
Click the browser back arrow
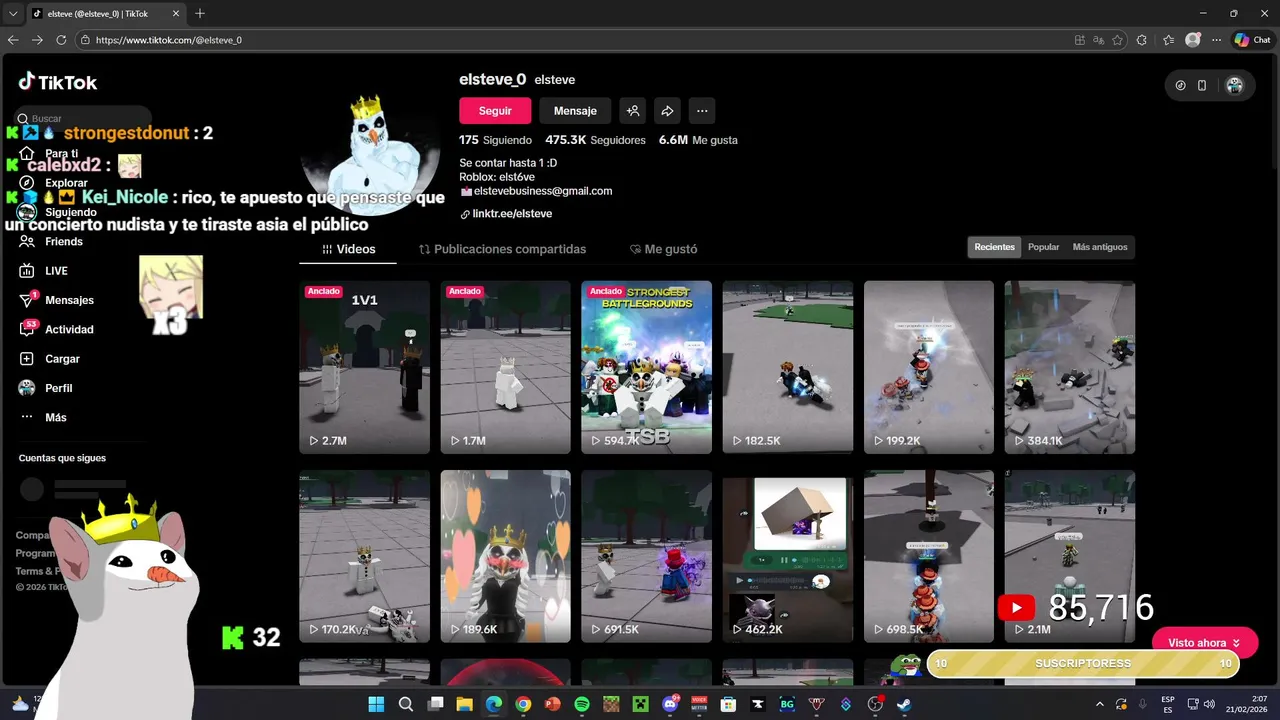tap(13, 40)
